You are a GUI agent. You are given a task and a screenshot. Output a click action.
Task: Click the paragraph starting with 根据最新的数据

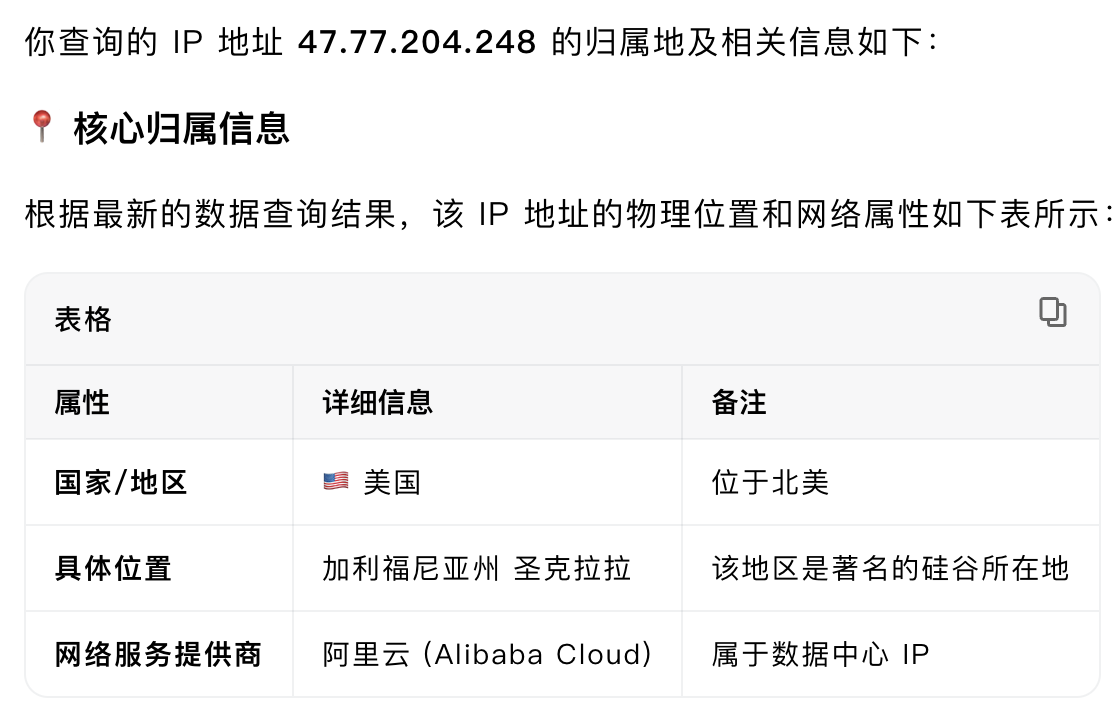tap(560, 214)
